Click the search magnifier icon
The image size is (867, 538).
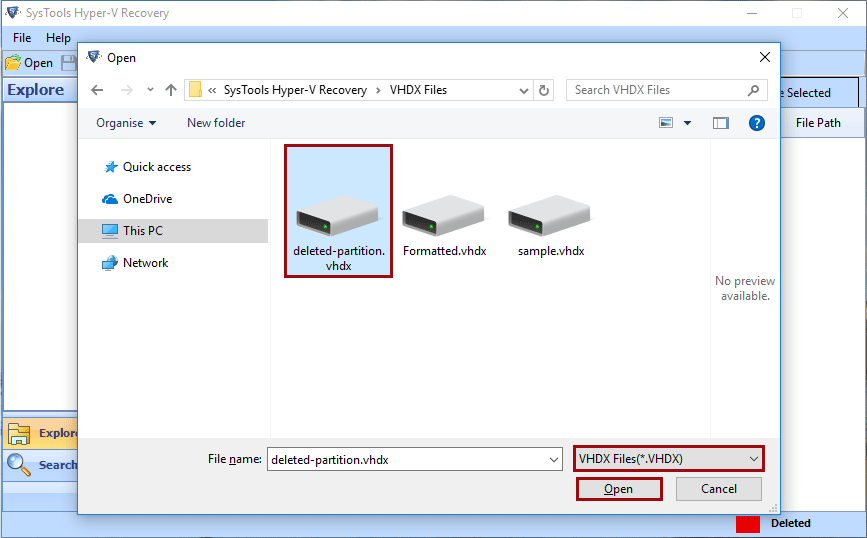[x=753, y=90]
